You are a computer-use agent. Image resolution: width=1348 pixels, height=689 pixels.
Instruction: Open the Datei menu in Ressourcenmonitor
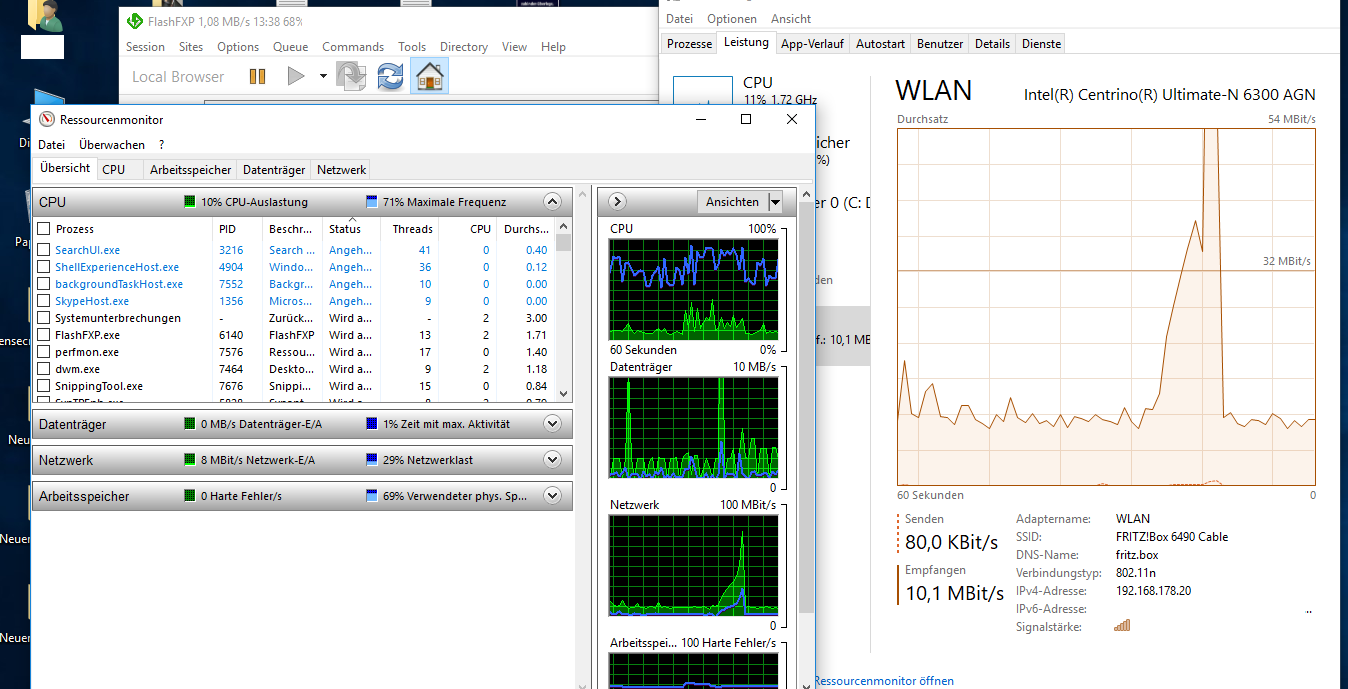pos(51,145)
